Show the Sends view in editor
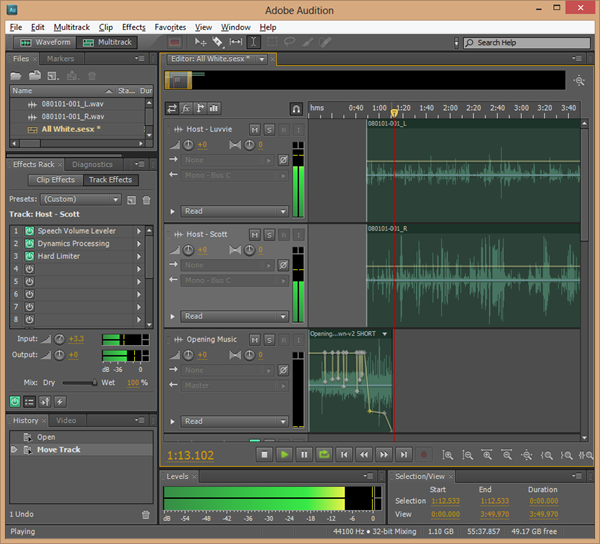 200,109
